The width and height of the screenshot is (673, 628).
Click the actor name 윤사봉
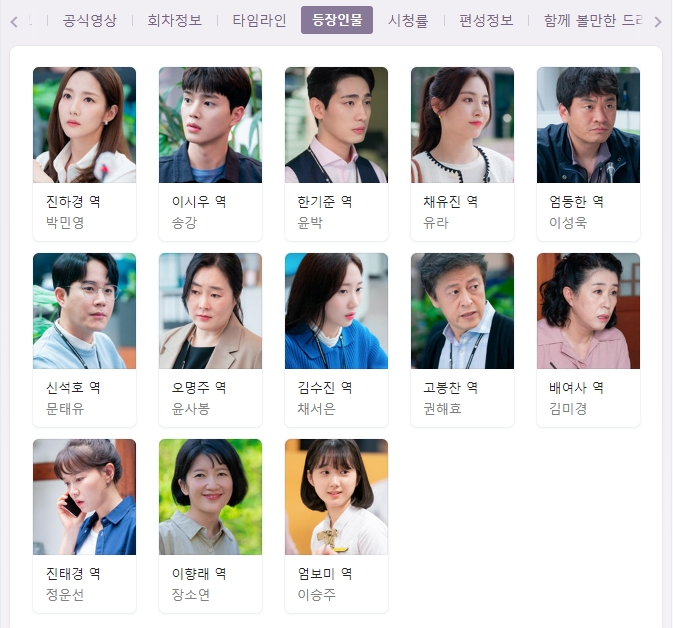coord(191,409)
